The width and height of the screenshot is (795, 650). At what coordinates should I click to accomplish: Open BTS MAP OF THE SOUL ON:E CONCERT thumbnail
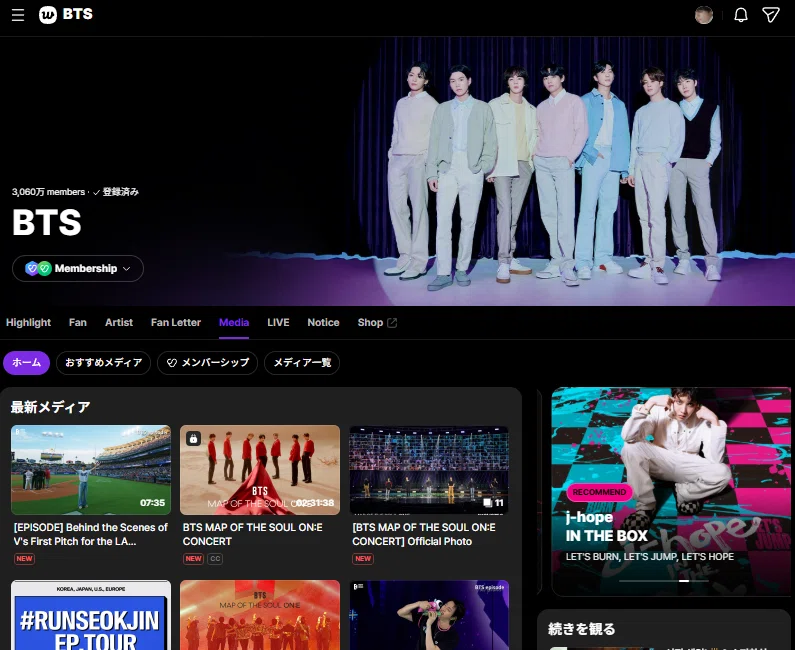(x=260, y=470)
